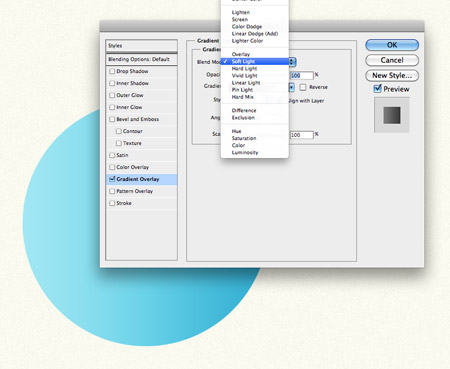This screenshot has height=369, width=450.
Task: Open the New Style dialog
Action: pos(392,76)
